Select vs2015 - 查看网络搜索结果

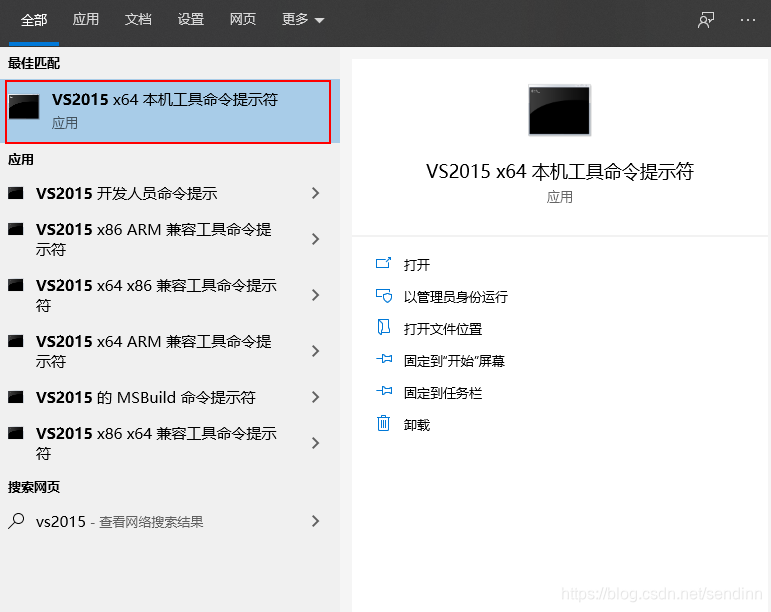click(170, 521)
